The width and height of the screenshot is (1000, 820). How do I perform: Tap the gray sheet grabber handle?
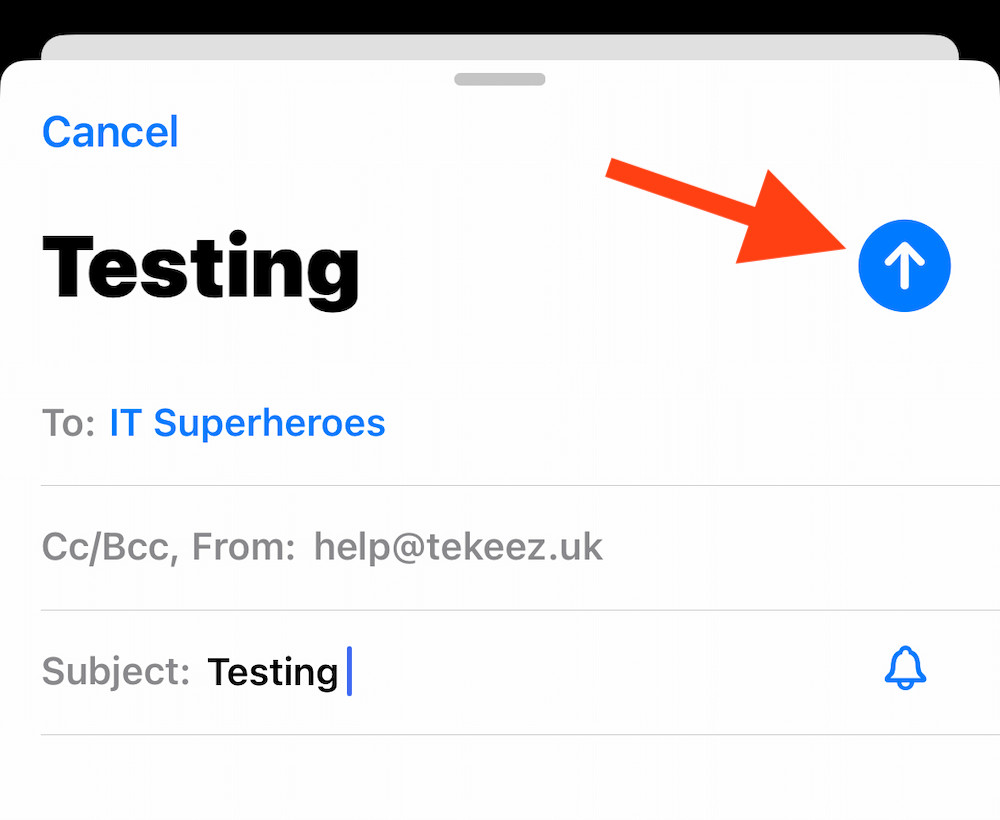tap(499, 79)
